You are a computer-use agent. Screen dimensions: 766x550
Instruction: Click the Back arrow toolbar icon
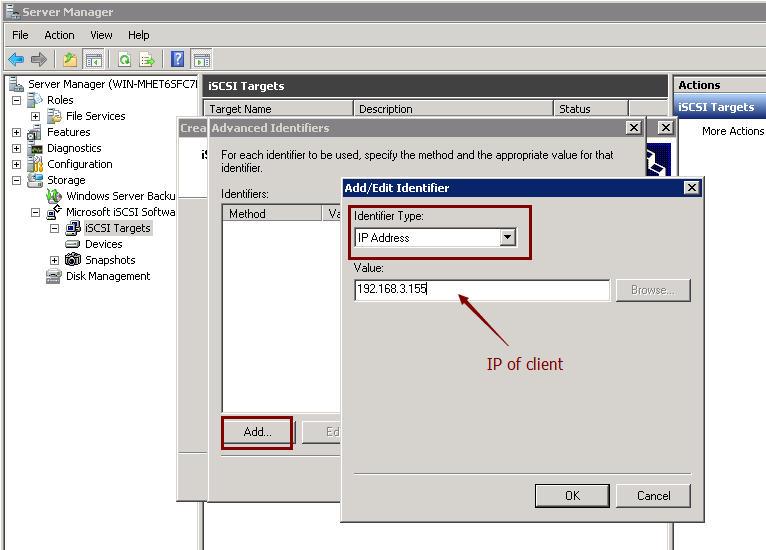[16, 59]
